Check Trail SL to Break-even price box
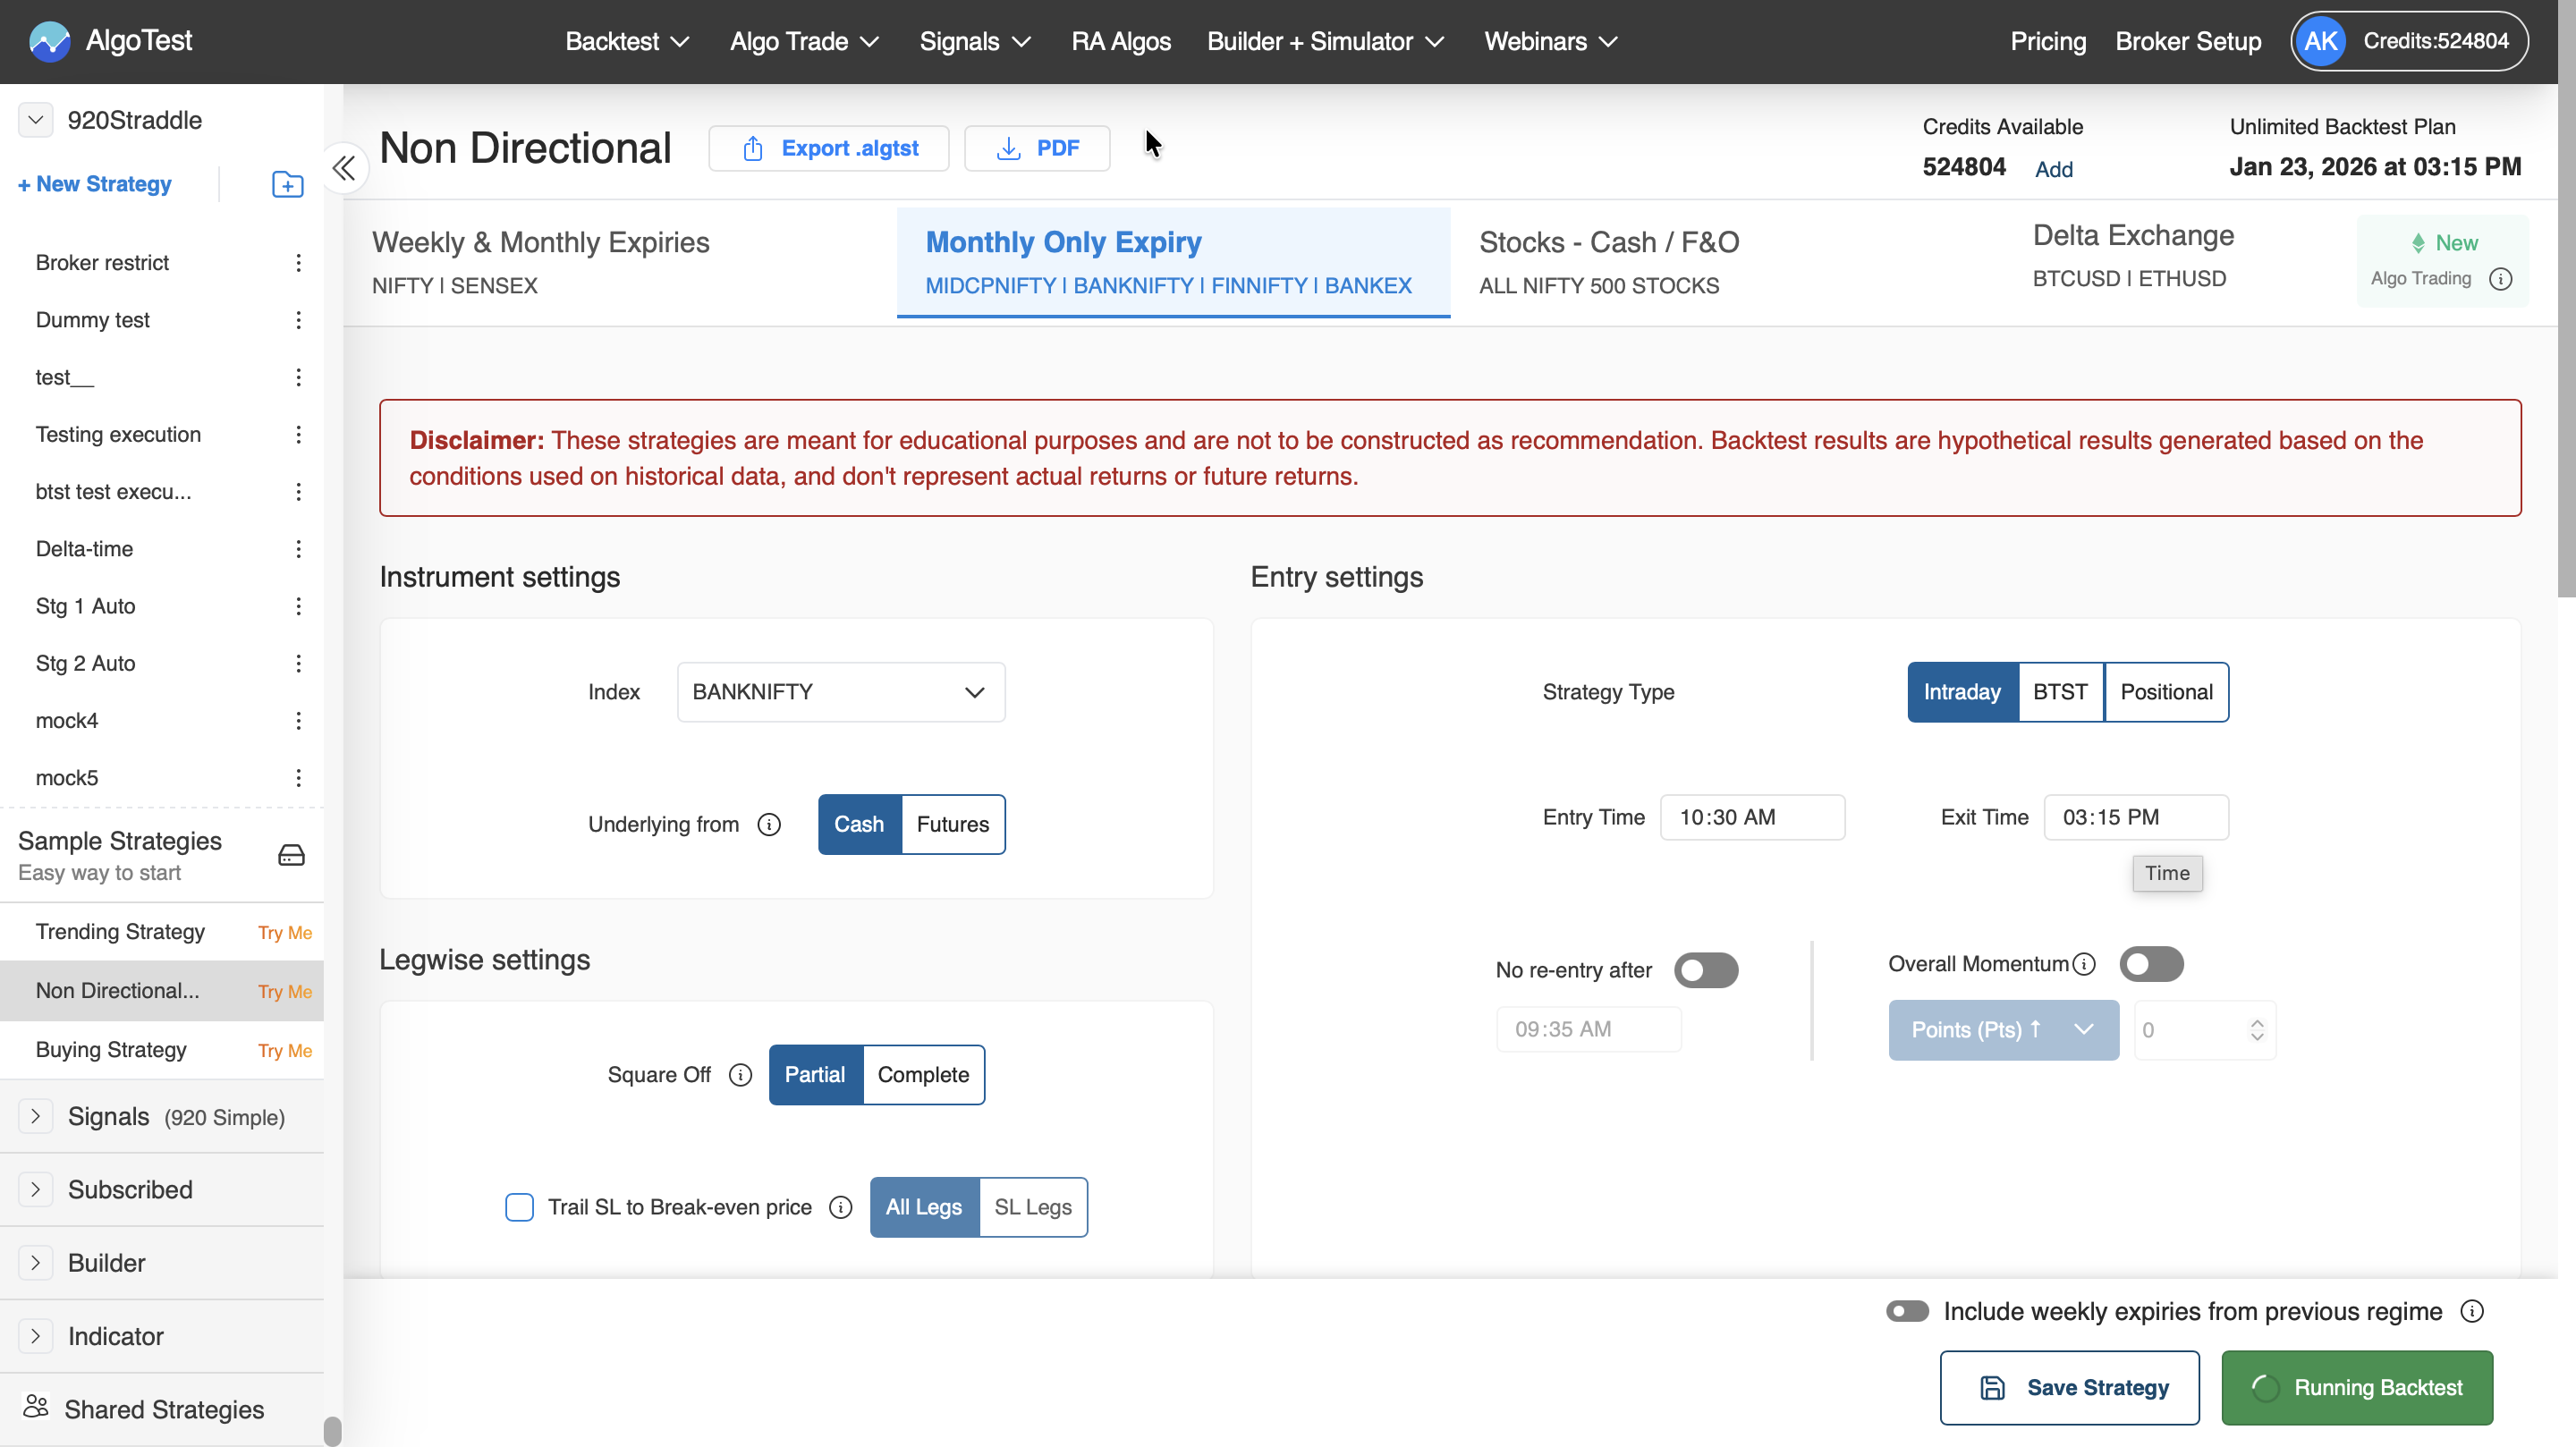This screenshot has width=2576, height=1447. 519,1207
